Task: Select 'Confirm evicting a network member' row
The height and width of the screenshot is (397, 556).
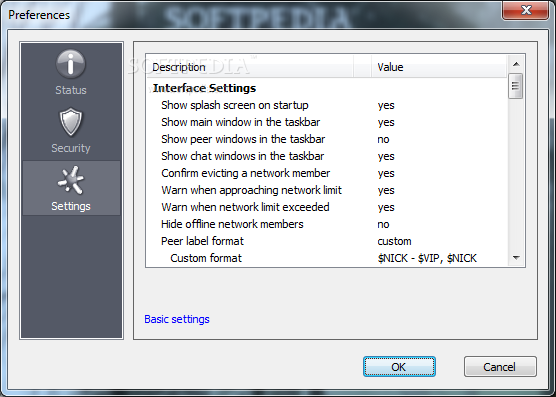Action: 326,173
